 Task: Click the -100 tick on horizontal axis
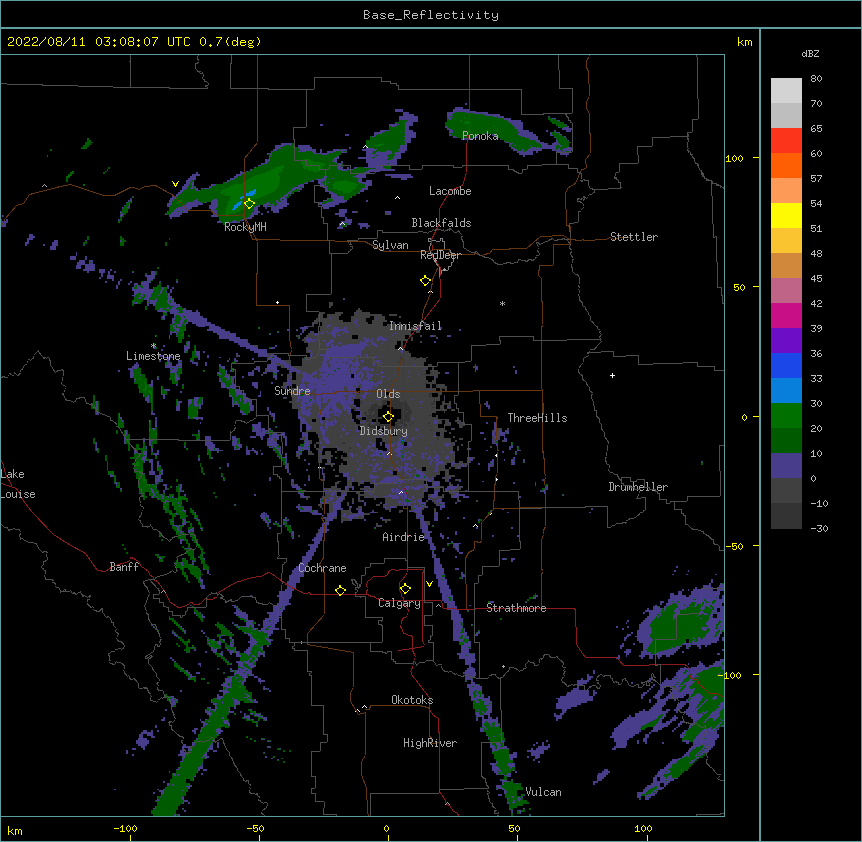click(x=125, y=828)
